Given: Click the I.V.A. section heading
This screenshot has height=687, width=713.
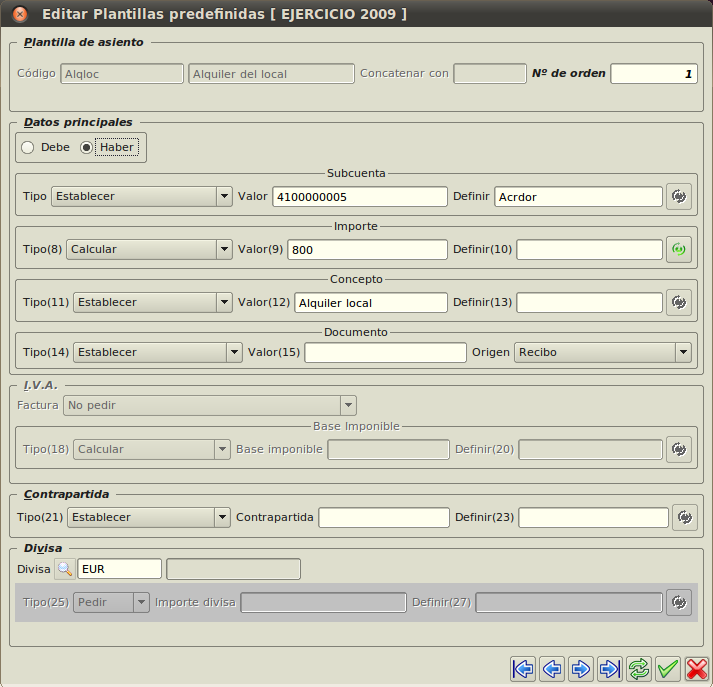Looking at the screenshot, I should click(x=41, y=386).
